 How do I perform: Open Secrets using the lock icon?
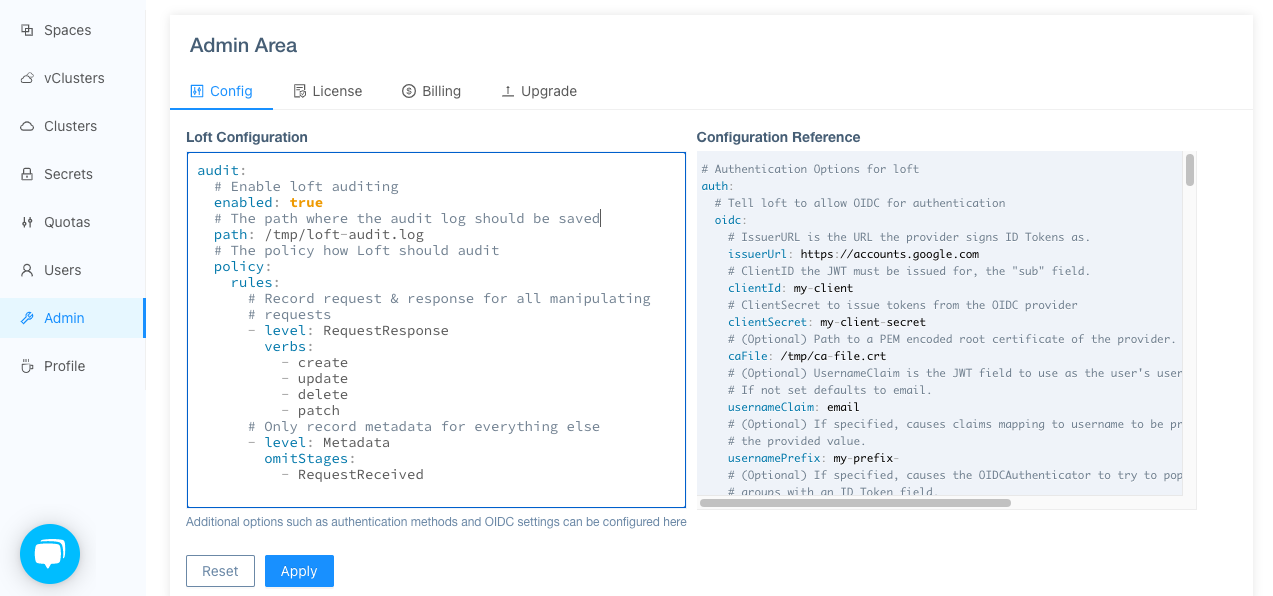click(27, 174)
